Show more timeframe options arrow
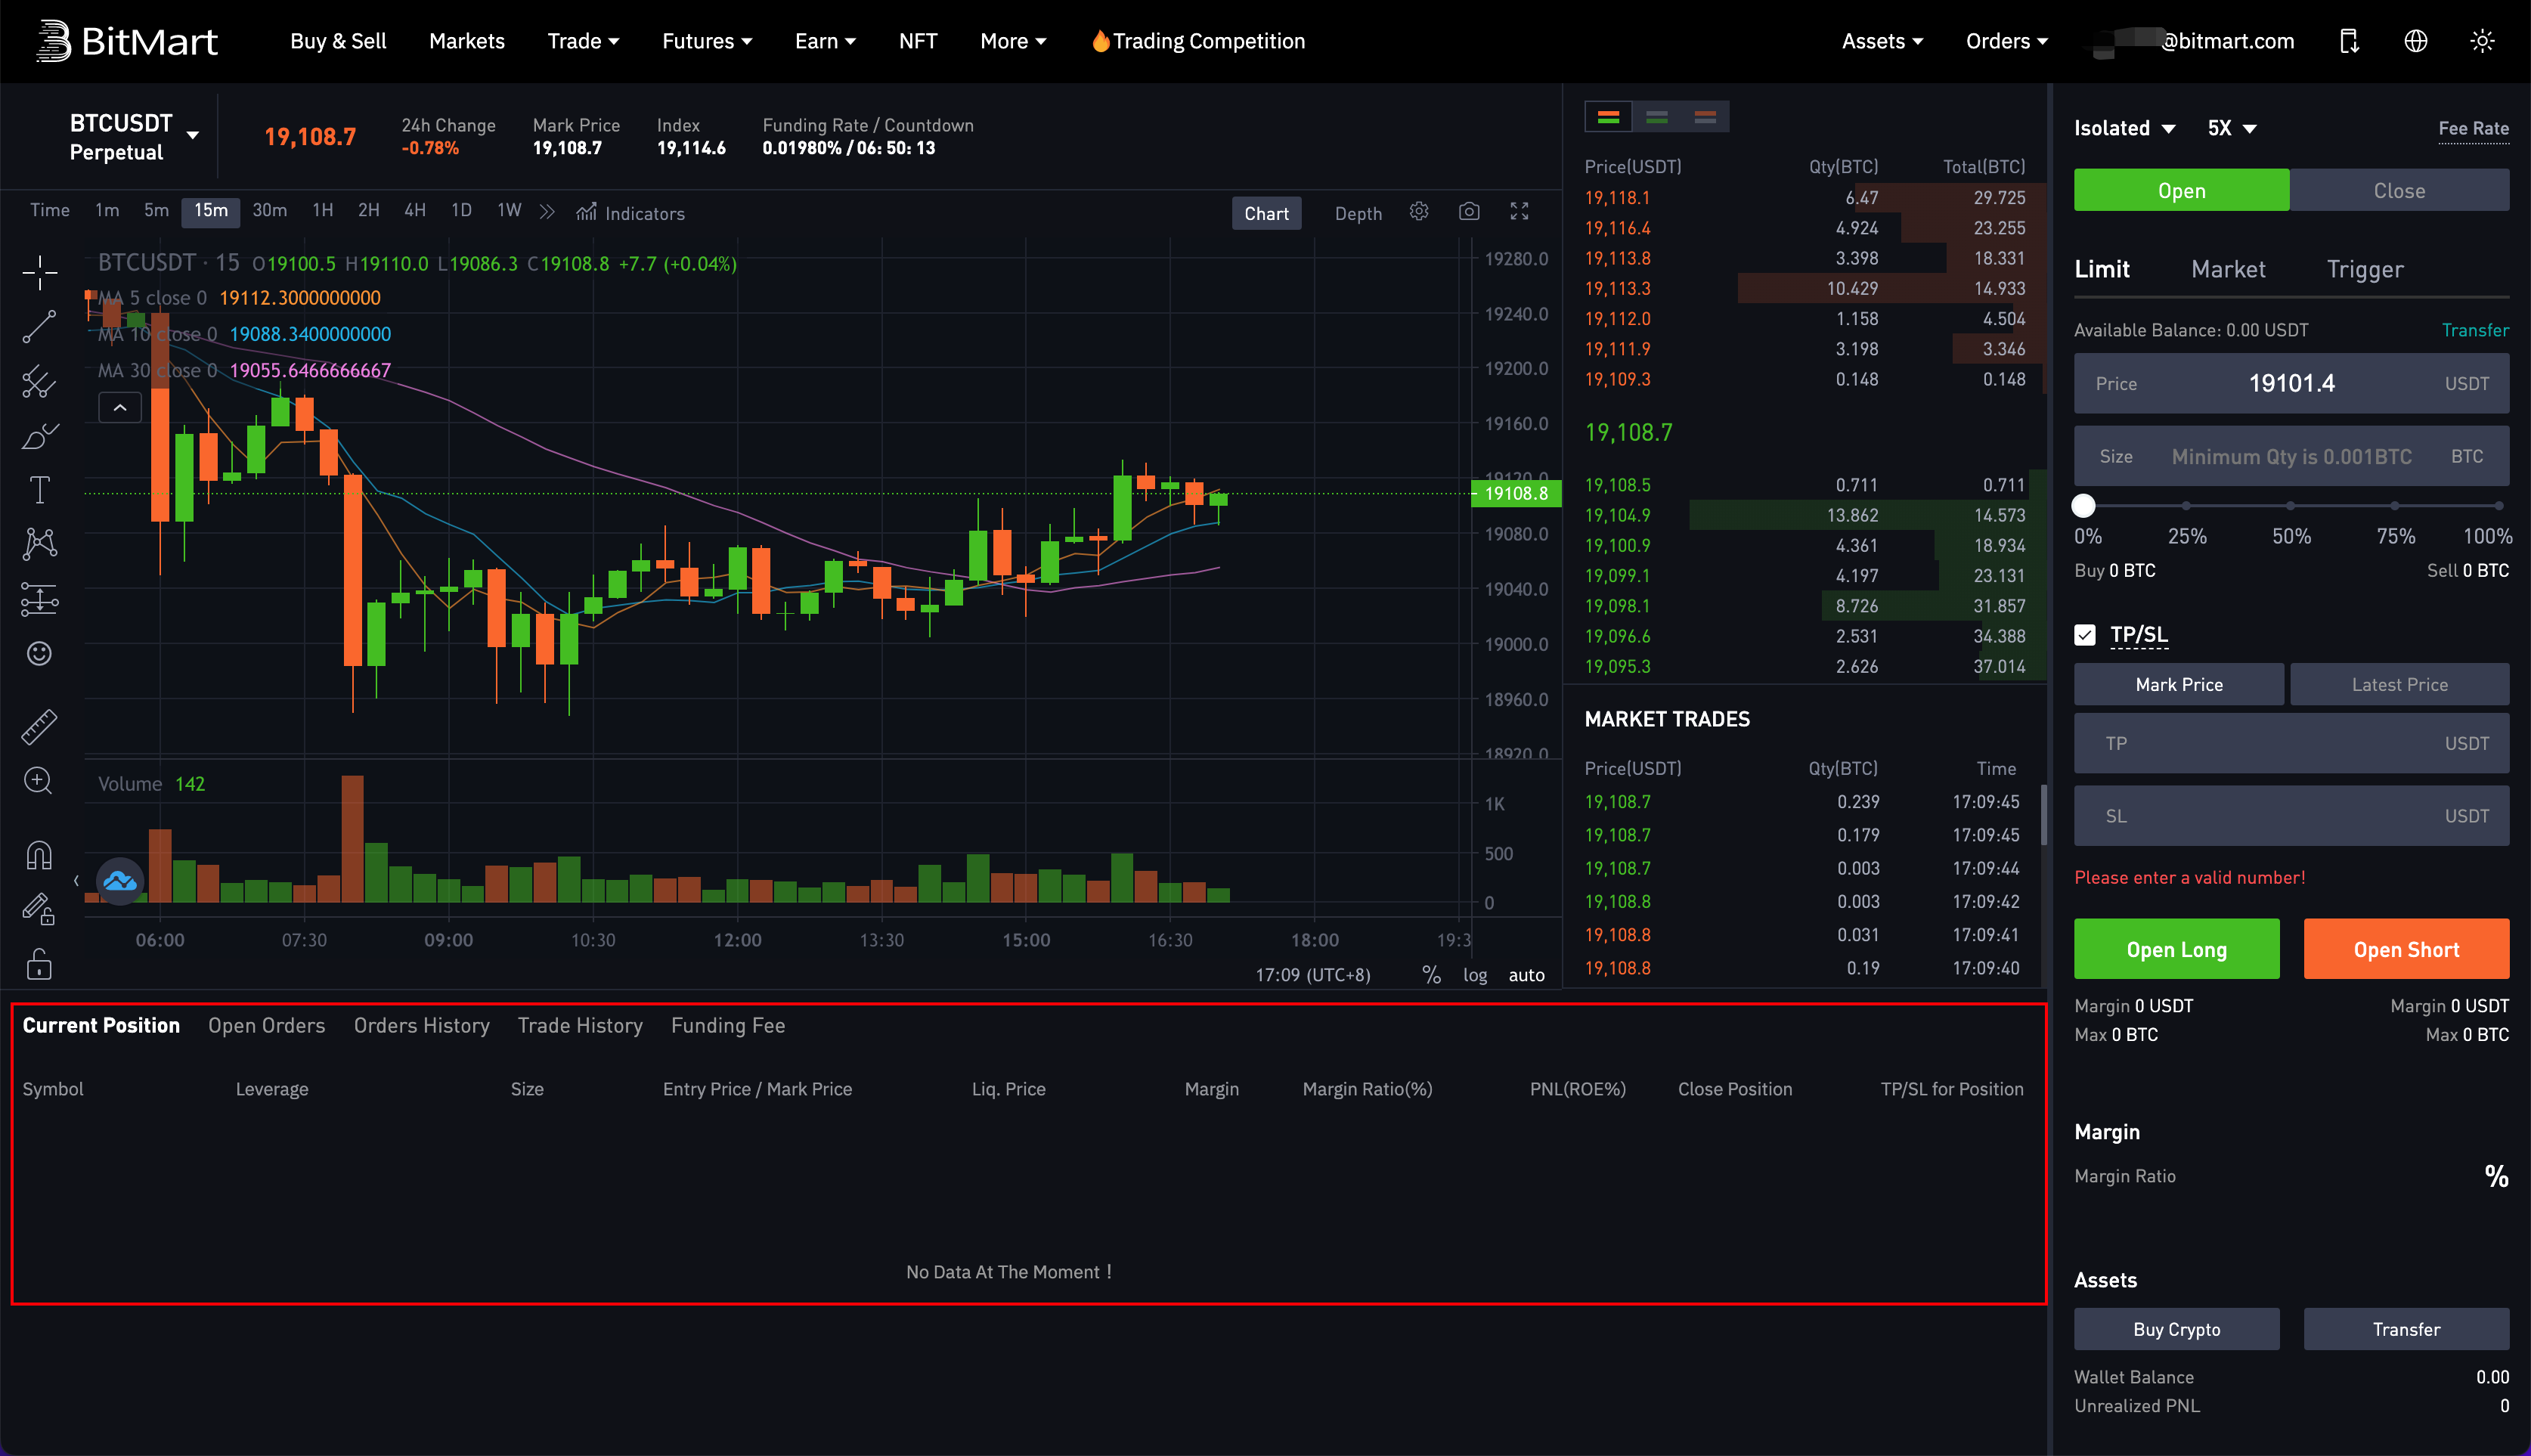Screen dimensions: 2531x1456 tap(546, 211)
